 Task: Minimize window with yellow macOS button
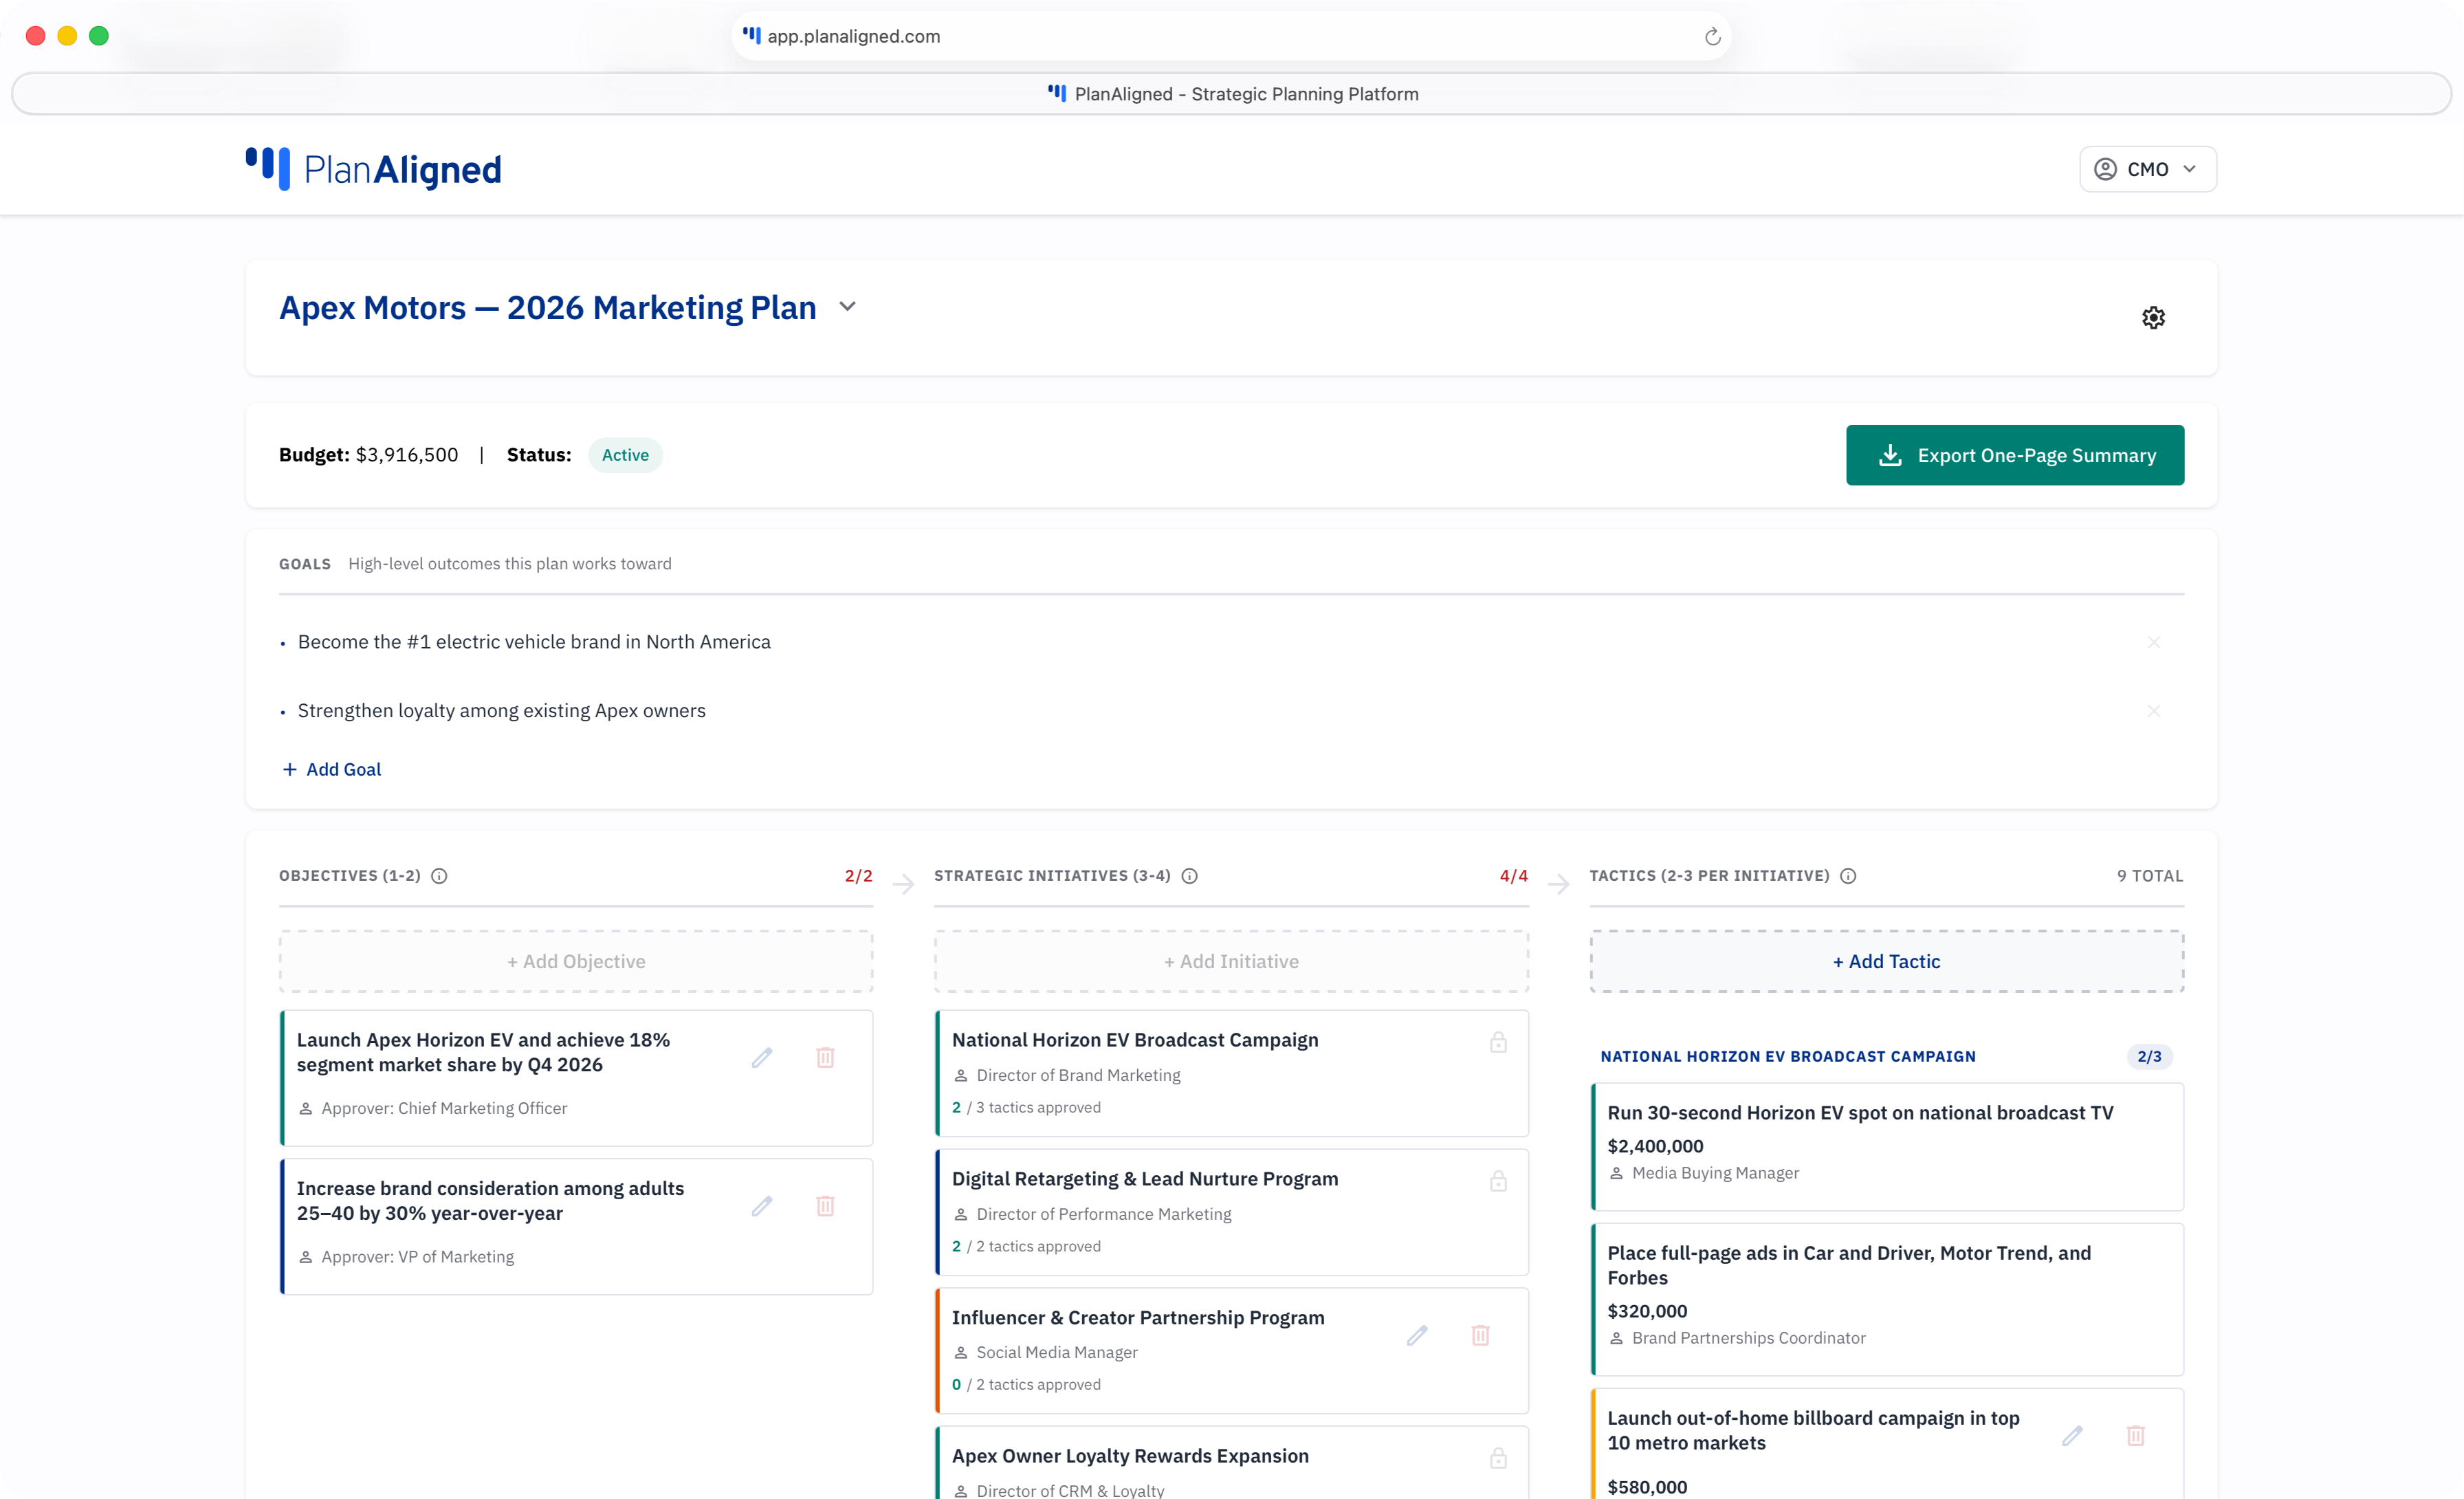pos(67,36)
